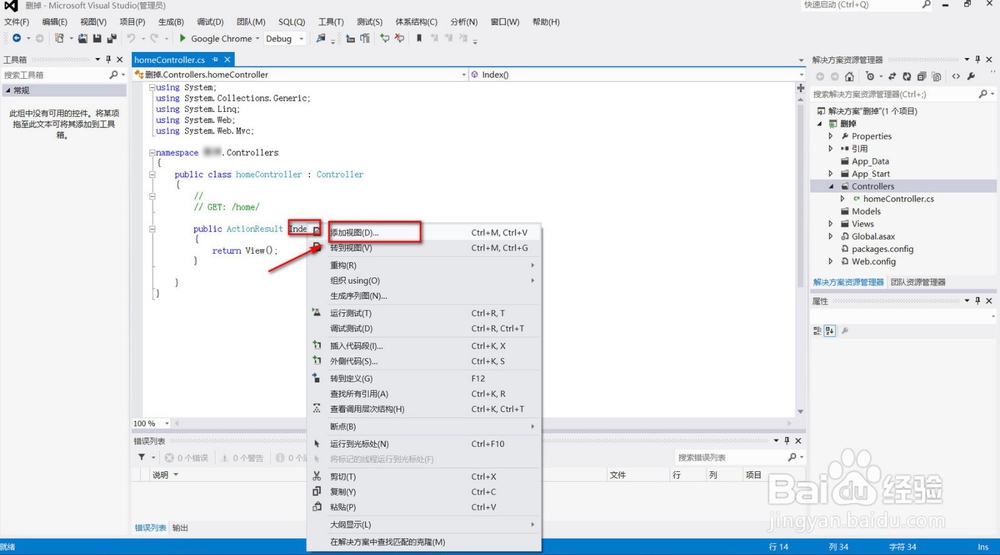Select 转到定义(G) in context menu
This screenshot has width=1000, height=555.
tap(424, 378)
